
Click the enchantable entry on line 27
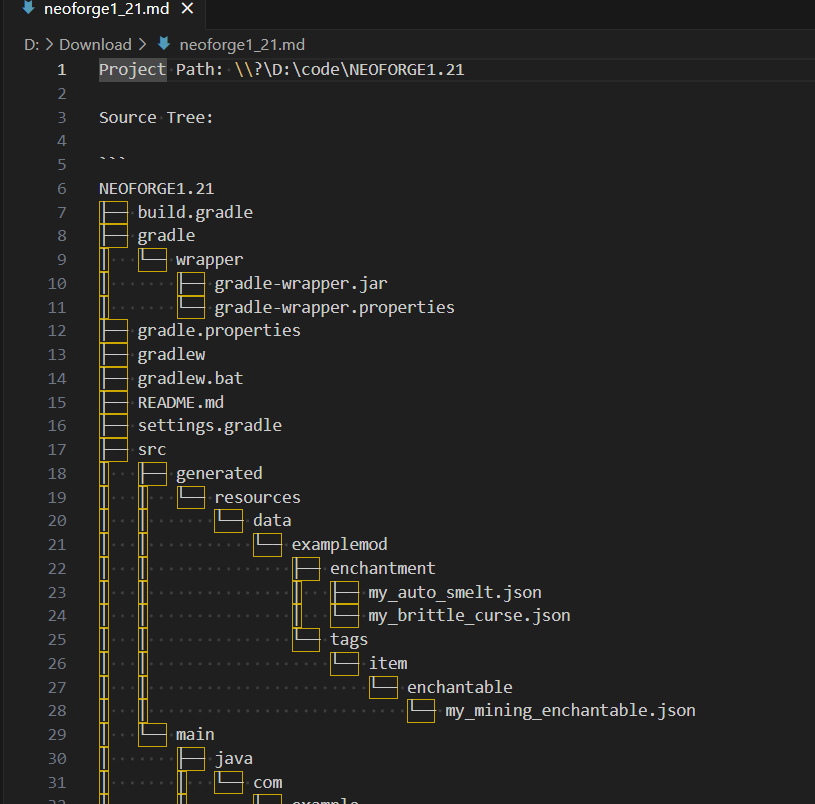[x=459, y=688]
